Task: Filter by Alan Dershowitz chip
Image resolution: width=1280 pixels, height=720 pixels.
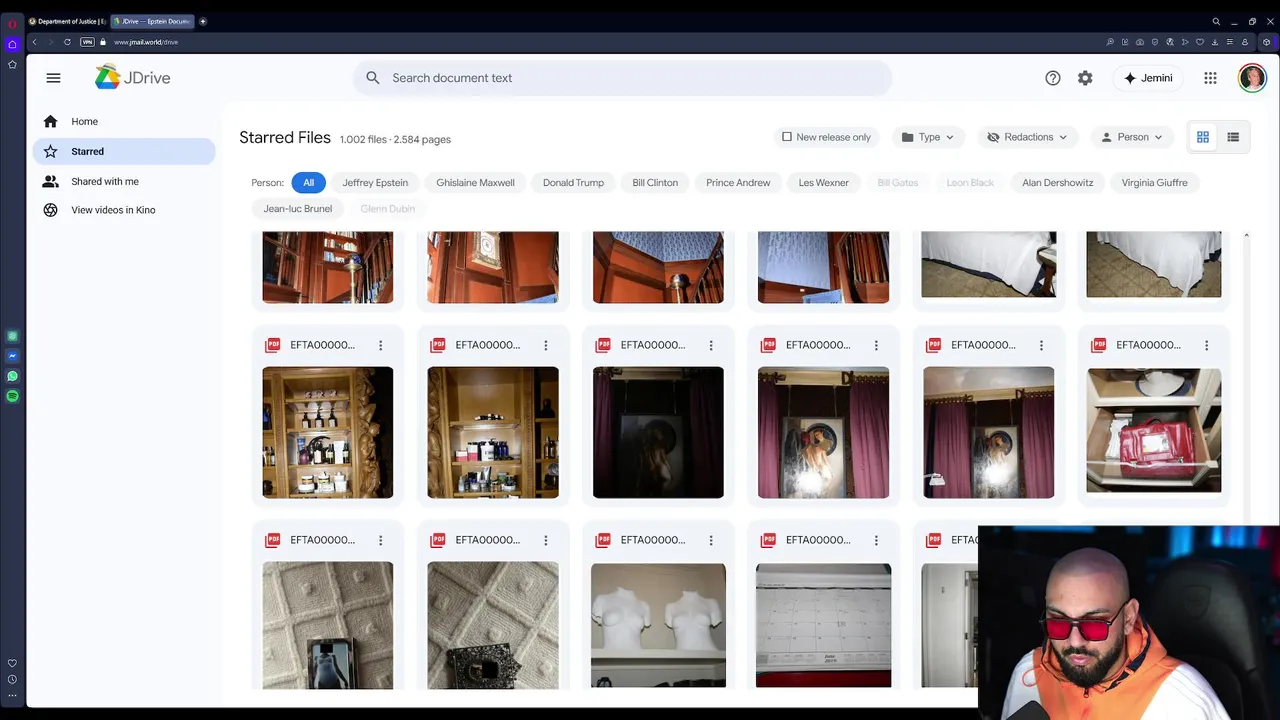Action: coord(1057,183)
